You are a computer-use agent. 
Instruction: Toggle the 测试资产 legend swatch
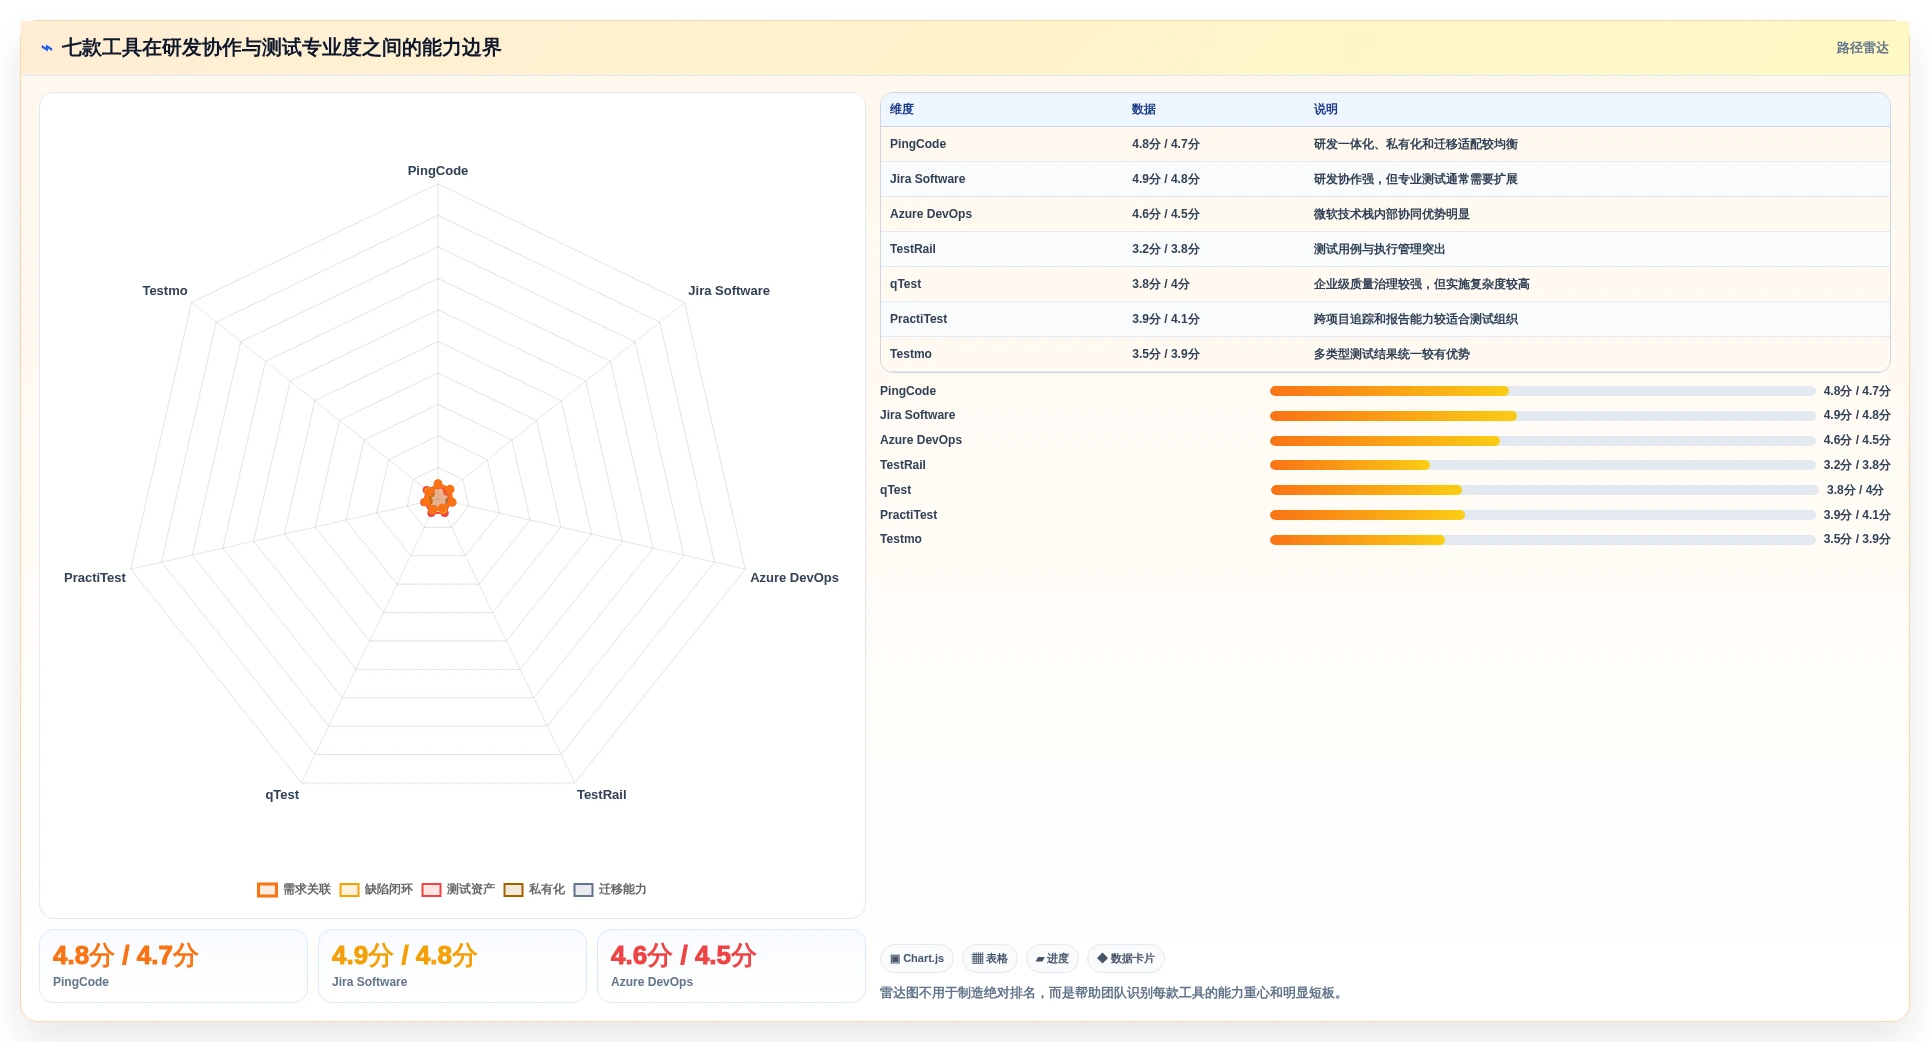tap(431, 890)
